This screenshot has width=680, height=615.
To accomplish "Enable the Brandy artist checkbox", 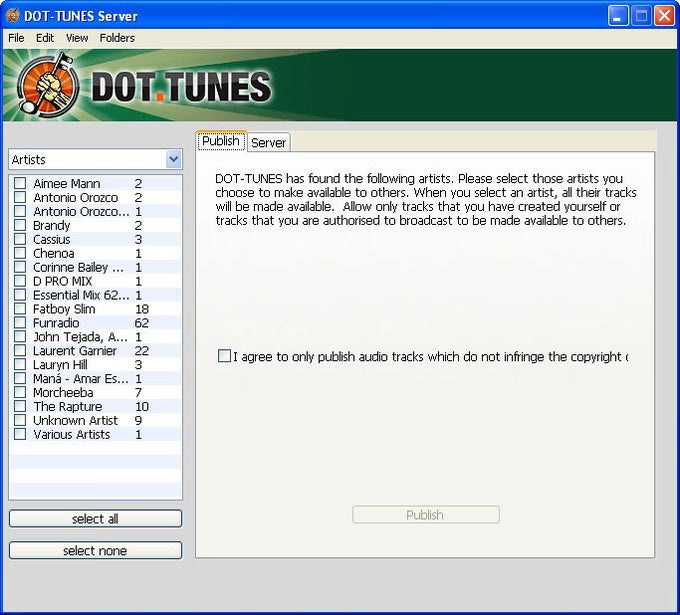I will 20,225.
